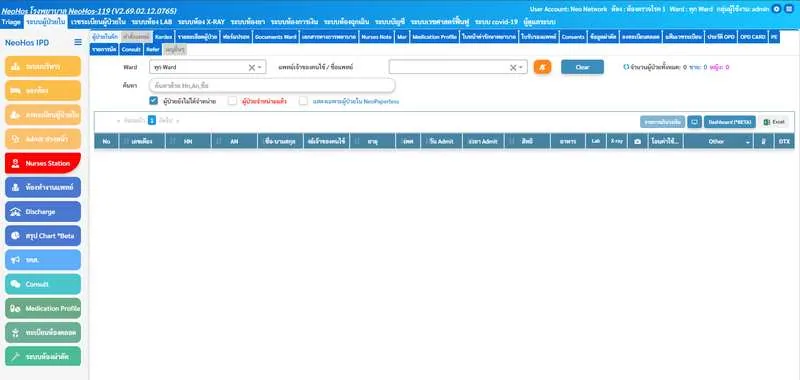The height and width of the screenshot is (380, 800).
Task: Click the X-ray column header
Action: coord(617,141)
